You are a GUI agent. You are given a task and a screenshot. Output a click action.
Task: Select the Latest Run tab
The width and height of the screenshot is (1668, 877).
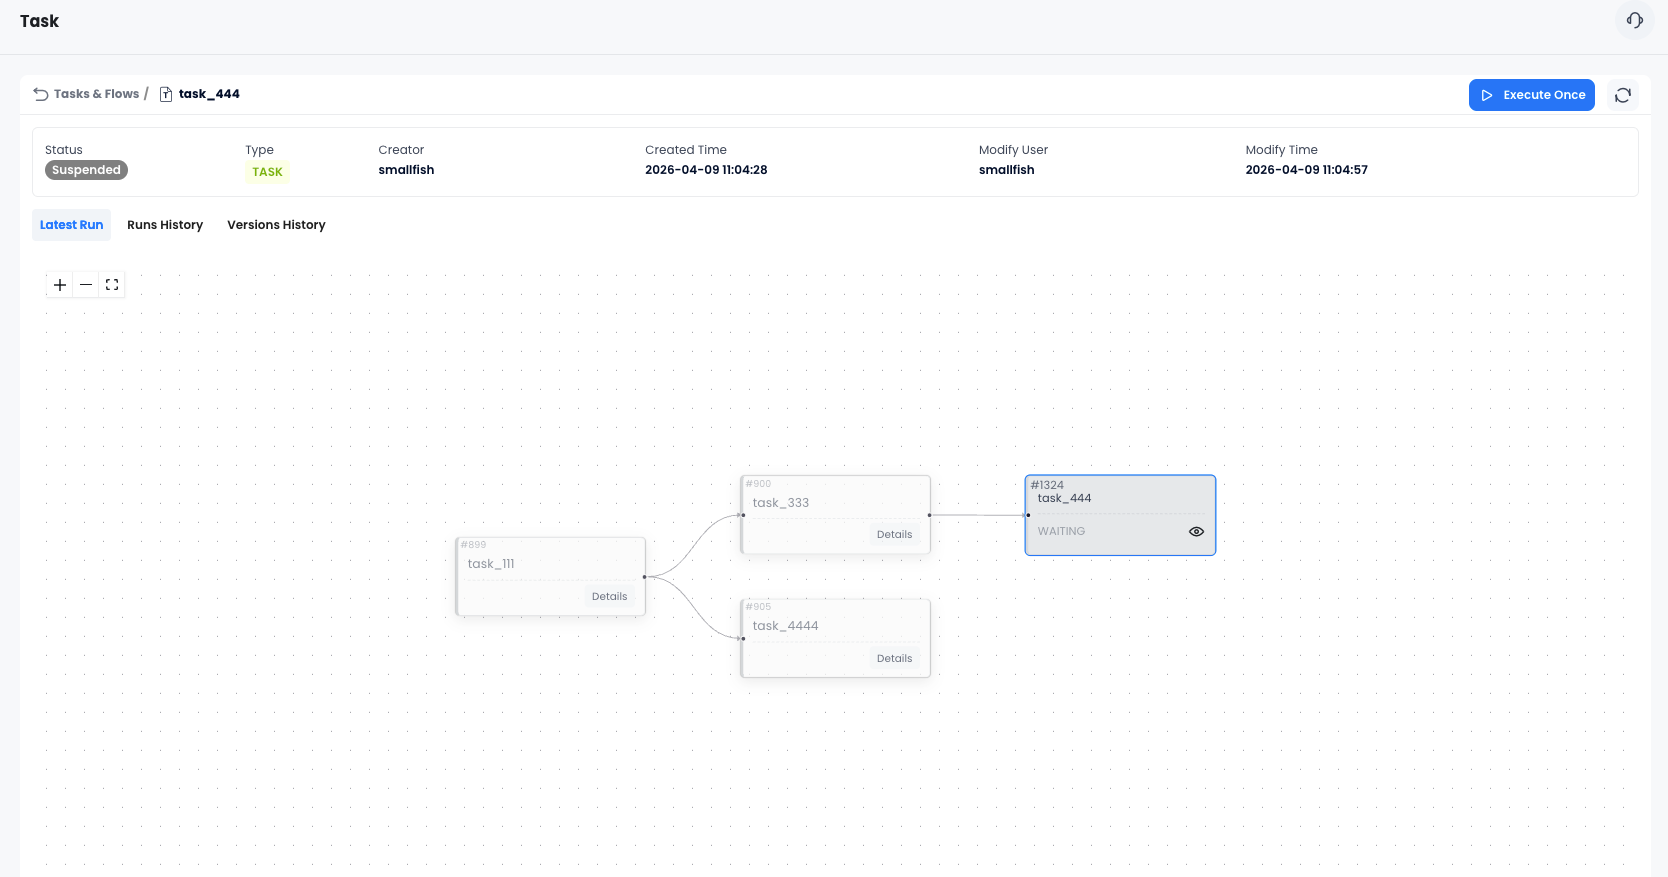pyautogui.click(x=72, y=225)
